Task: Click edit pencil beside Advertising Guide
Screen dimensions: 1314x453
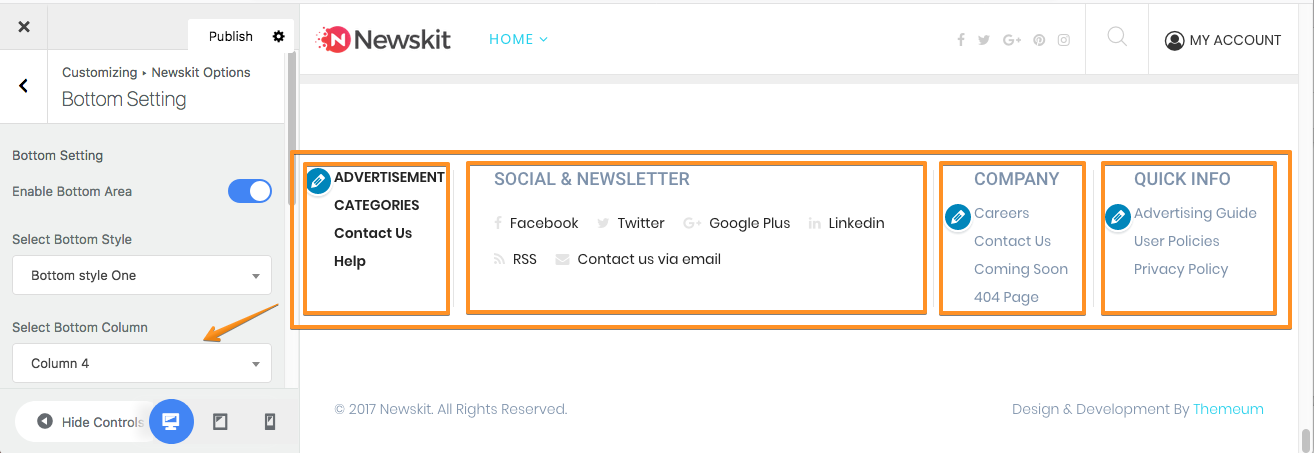Action: pyautogui.click(x=1117, y=216)
